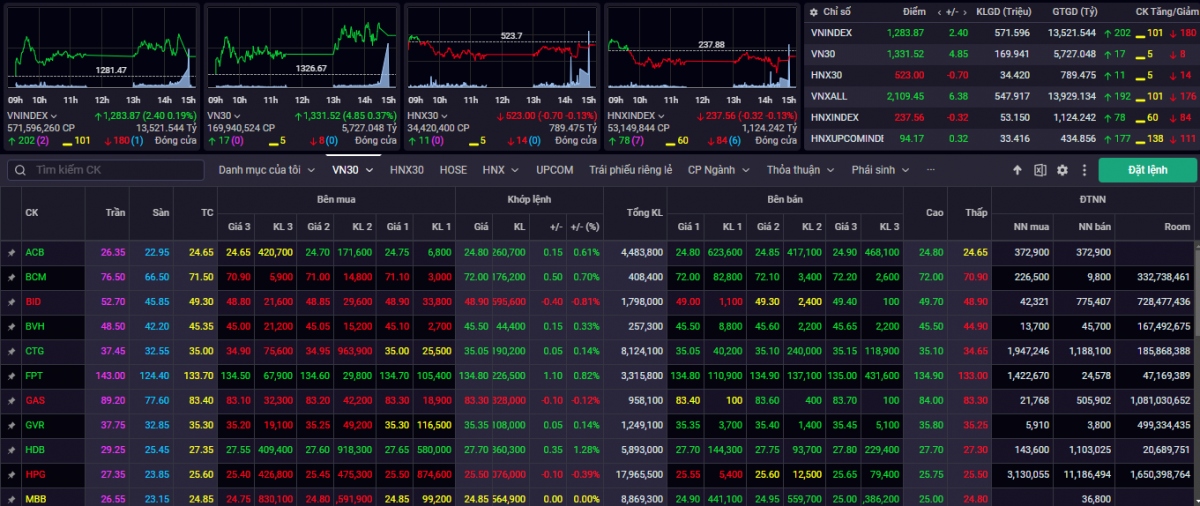Pin the CTG stock row
This screenshot has height=506, width=1200.
pyautogui.click(x=11, y=351)
